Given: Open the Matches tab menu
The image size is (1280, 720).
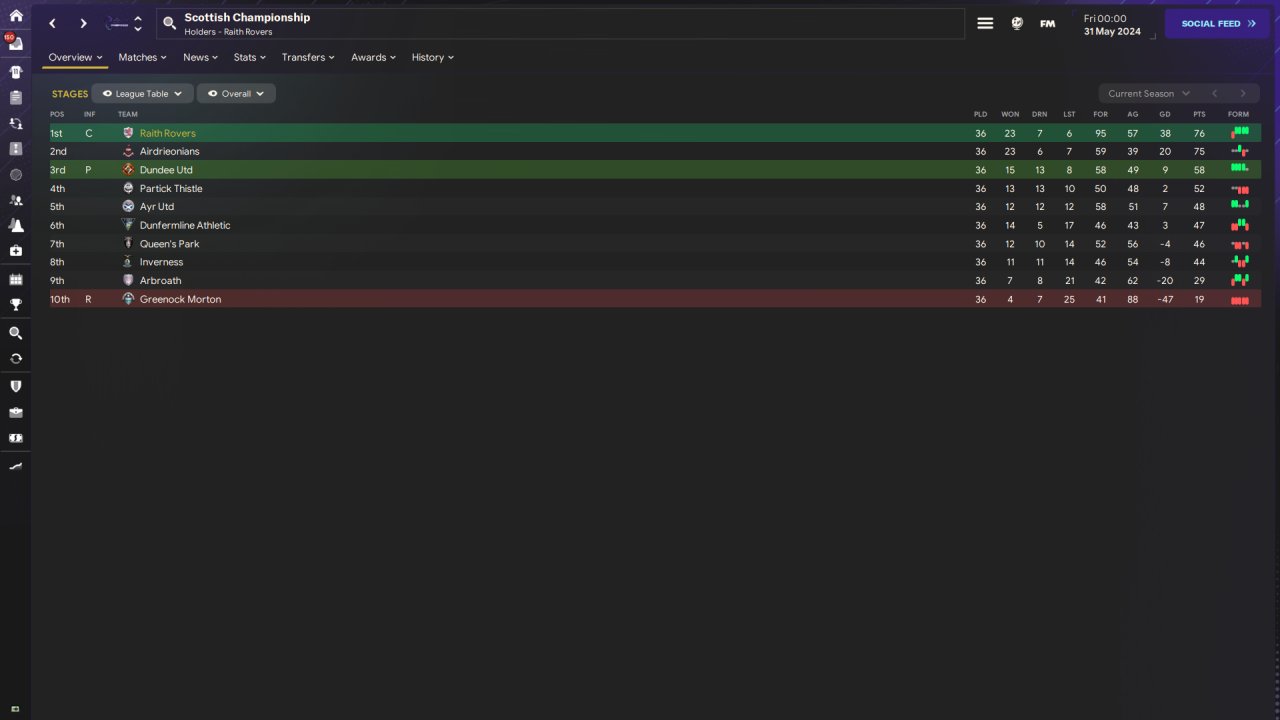Looking at the screenshot, I should pos(142,57).
